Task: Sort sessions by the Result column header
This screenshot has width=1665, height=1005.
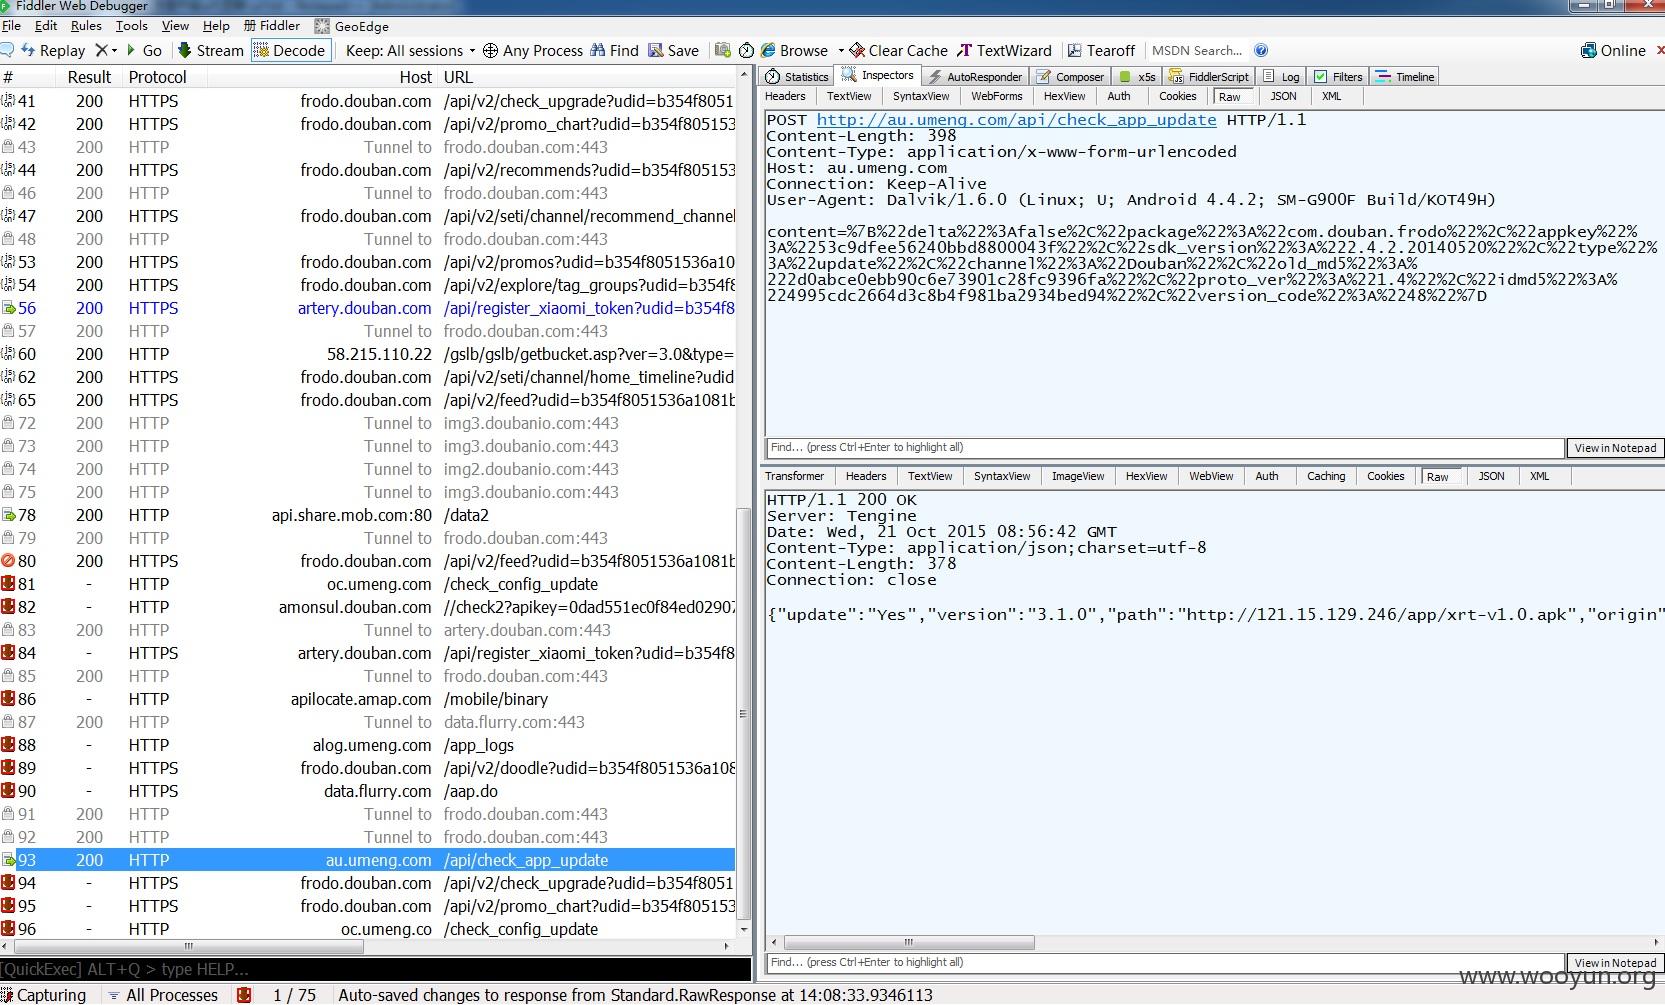Action: pyautogui.click(x=89, y=77)
